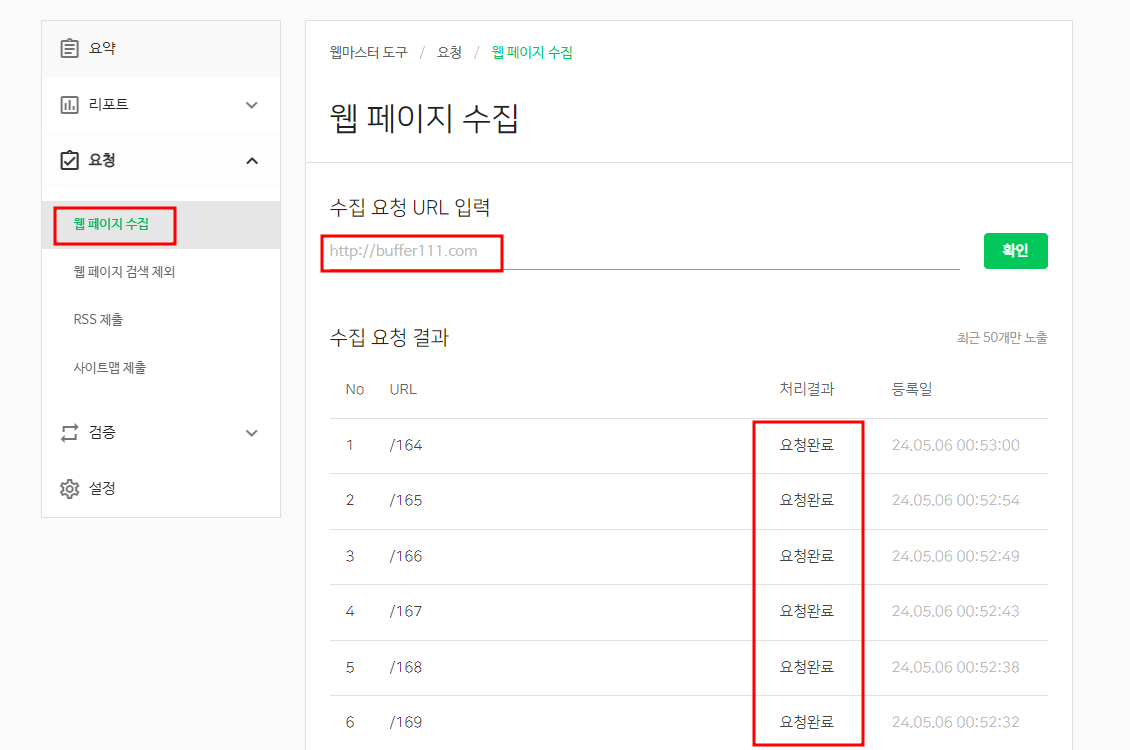Expand the 리포트 section chevron
1130x750 pixels.
[252, 104]
